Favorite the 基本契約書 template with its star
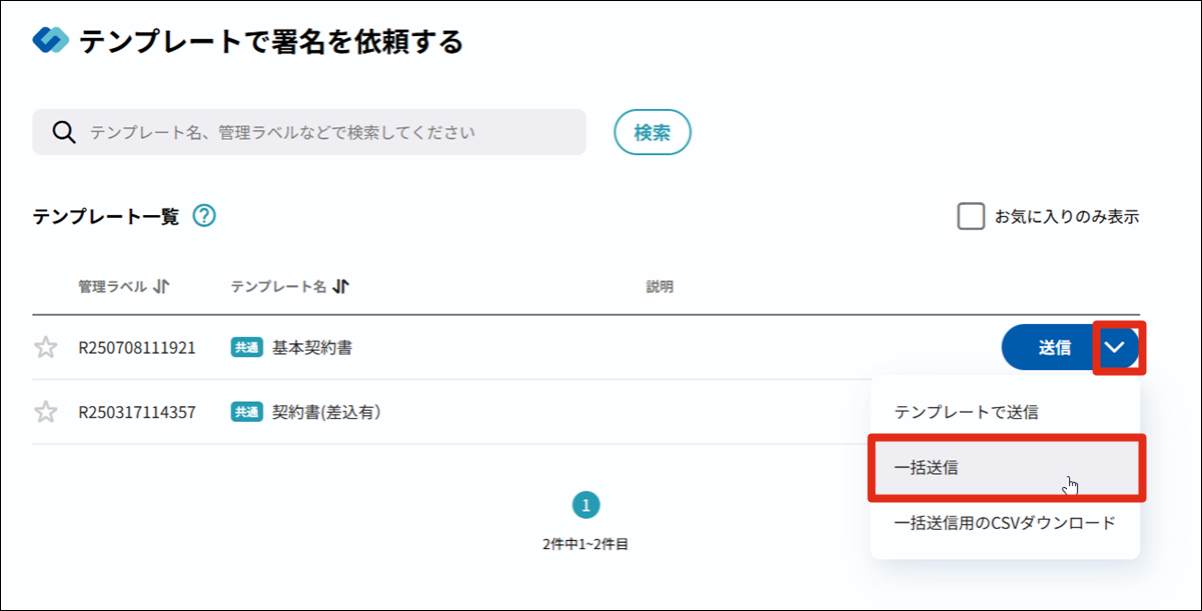The width and height of the screenshot is (1202, 611). (x=46, y=348)
